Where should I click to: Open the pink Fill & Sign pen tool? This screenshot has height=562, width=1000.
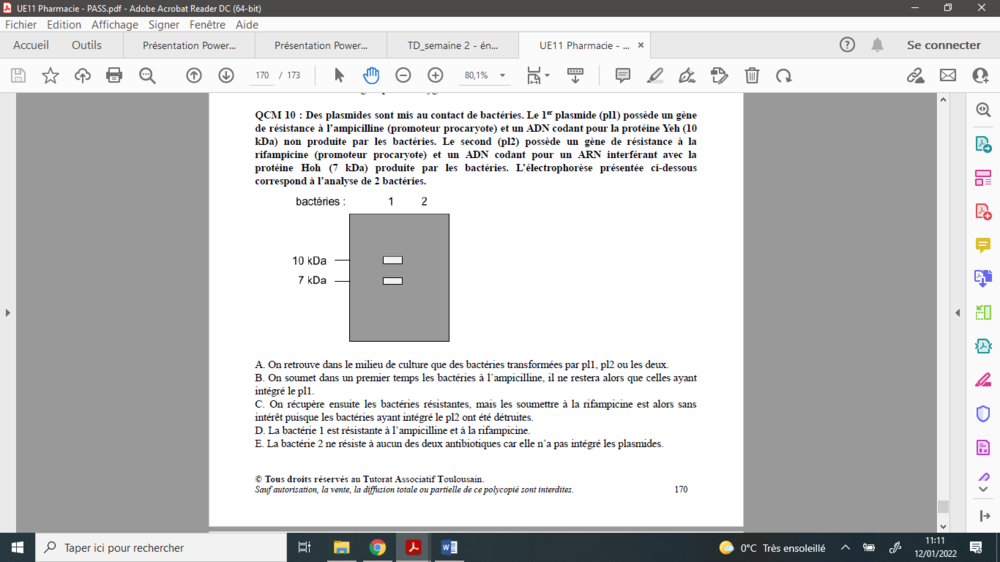983,380
